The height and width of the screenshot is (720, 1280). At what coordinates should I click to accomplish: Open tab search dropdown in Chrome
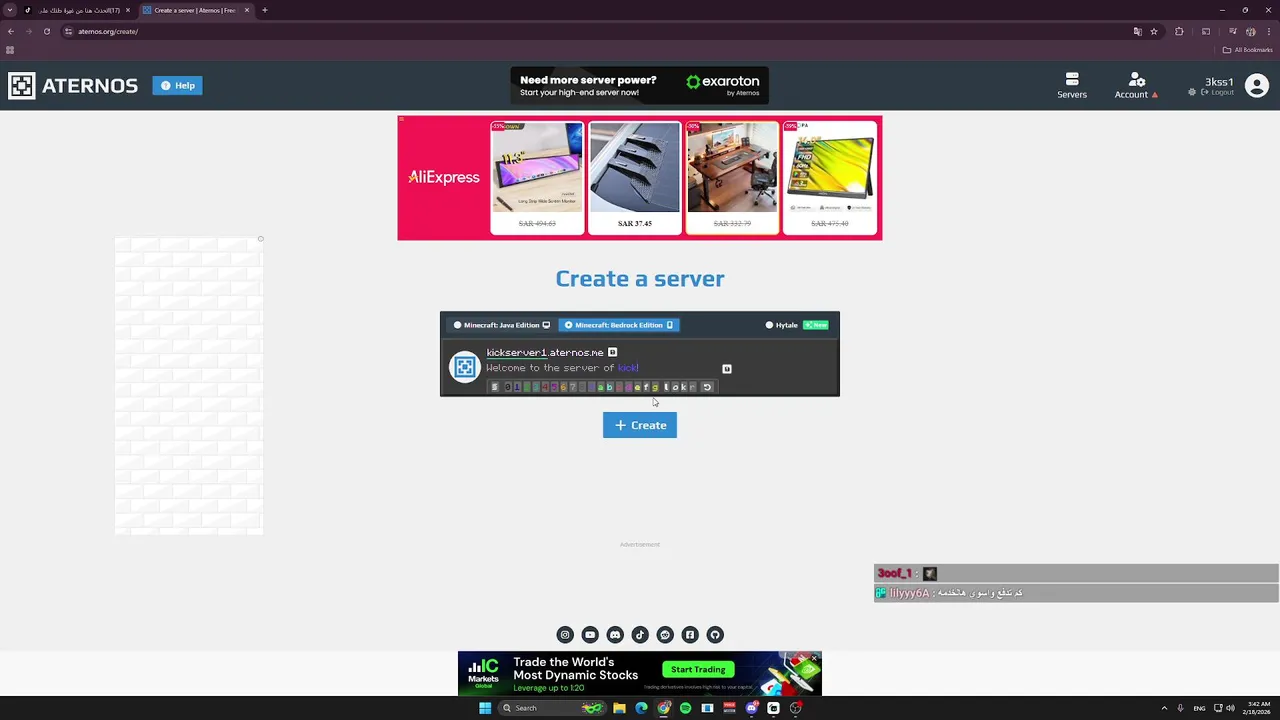[x=9, y=10]
